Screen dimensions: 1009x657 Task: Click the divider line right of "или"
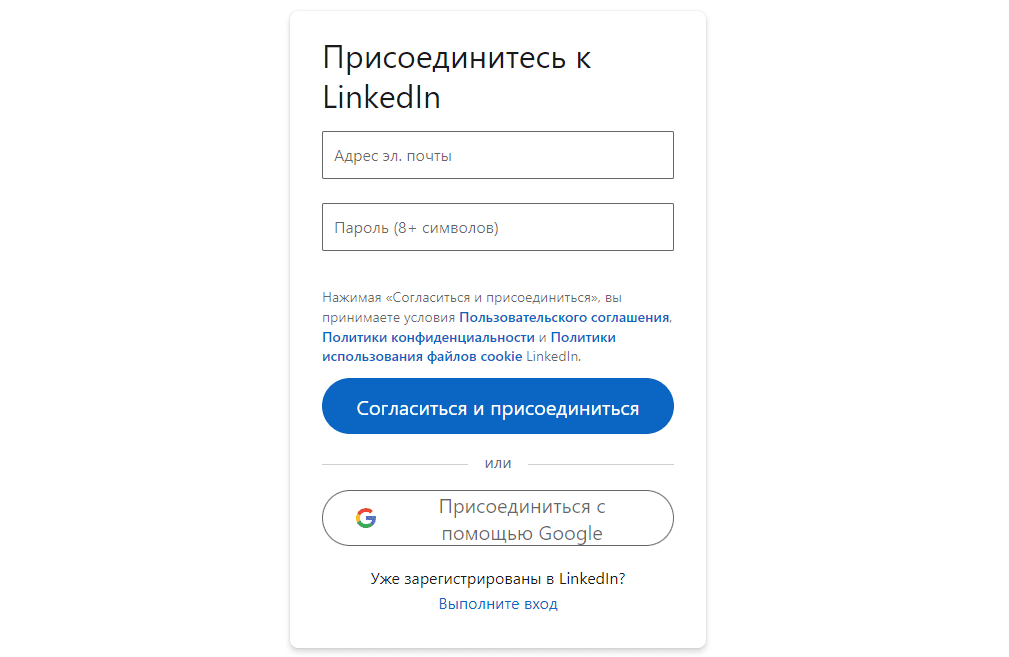(x=600, y=464)
